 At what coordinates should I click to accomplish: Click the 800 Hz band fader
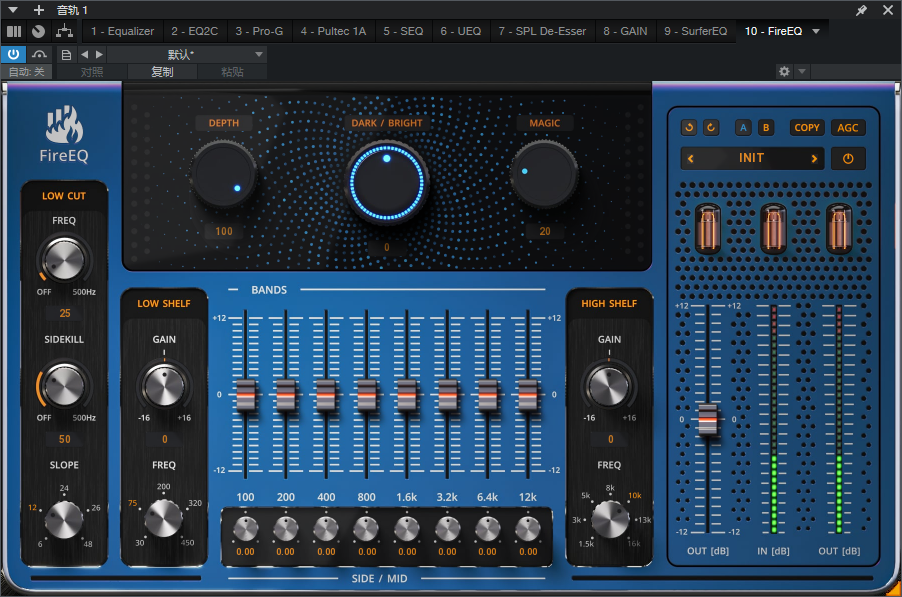(366, 395)
